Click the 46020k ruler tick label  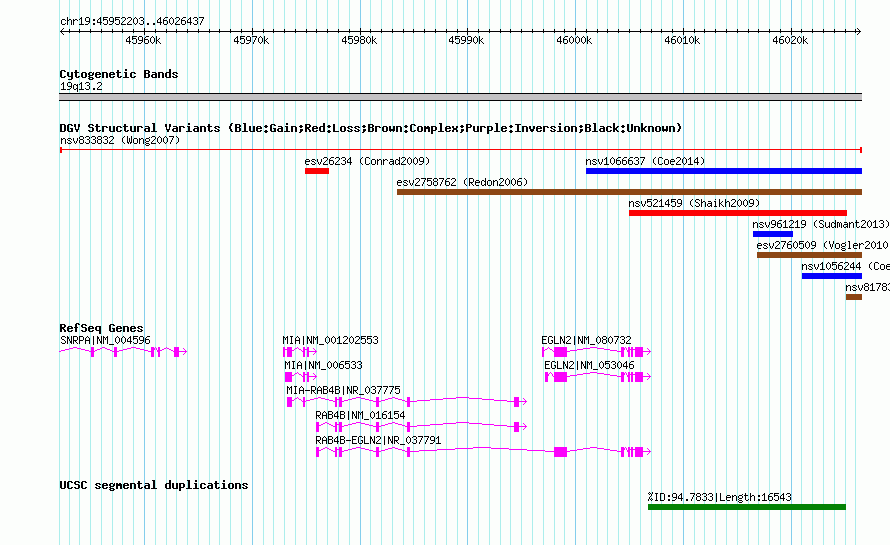(x=790, y=40)
